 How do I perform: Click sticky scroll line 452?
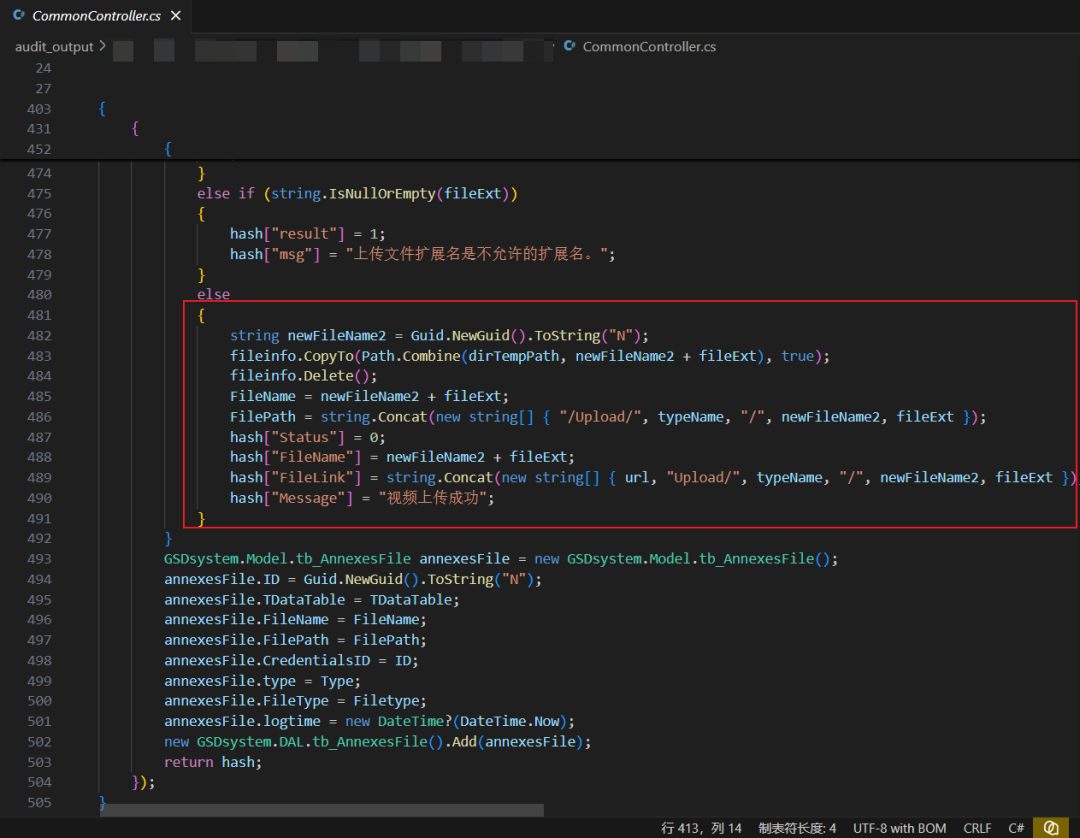39,149
